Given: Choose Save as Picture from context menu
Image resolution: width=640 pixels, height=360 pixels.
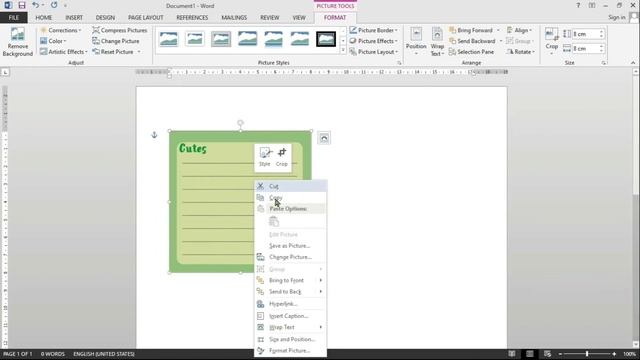Looking at the screenshot, I should [x=290, y=246].
